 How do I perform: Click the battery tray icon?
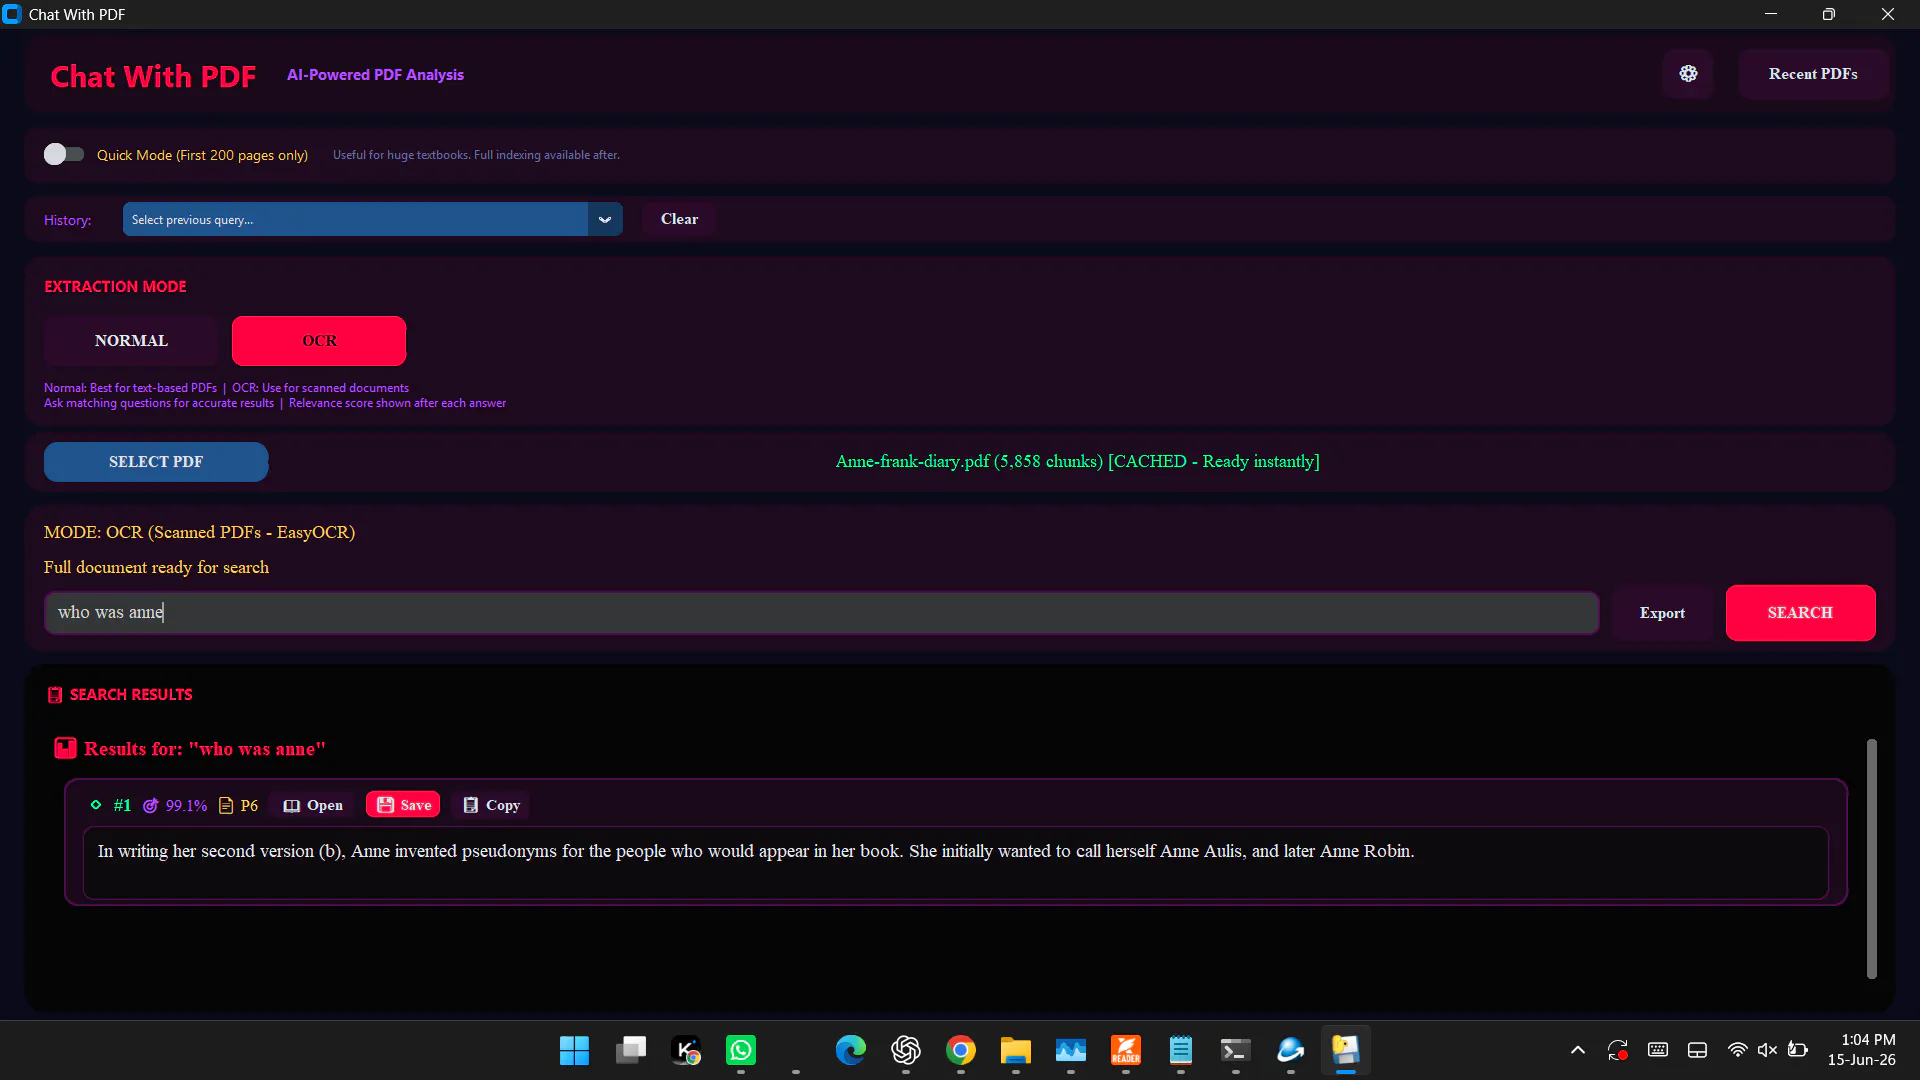(x=1798, y=1050)
